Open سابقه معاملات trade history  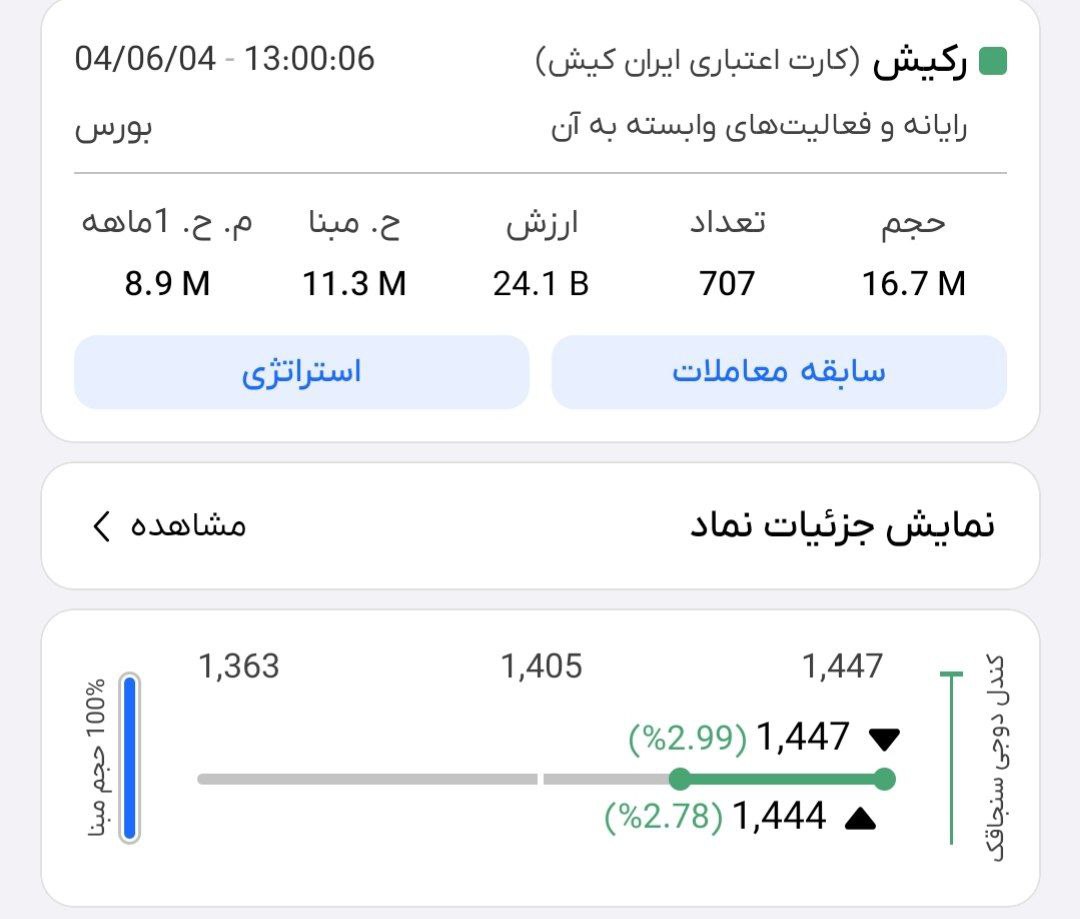[779, 372]
